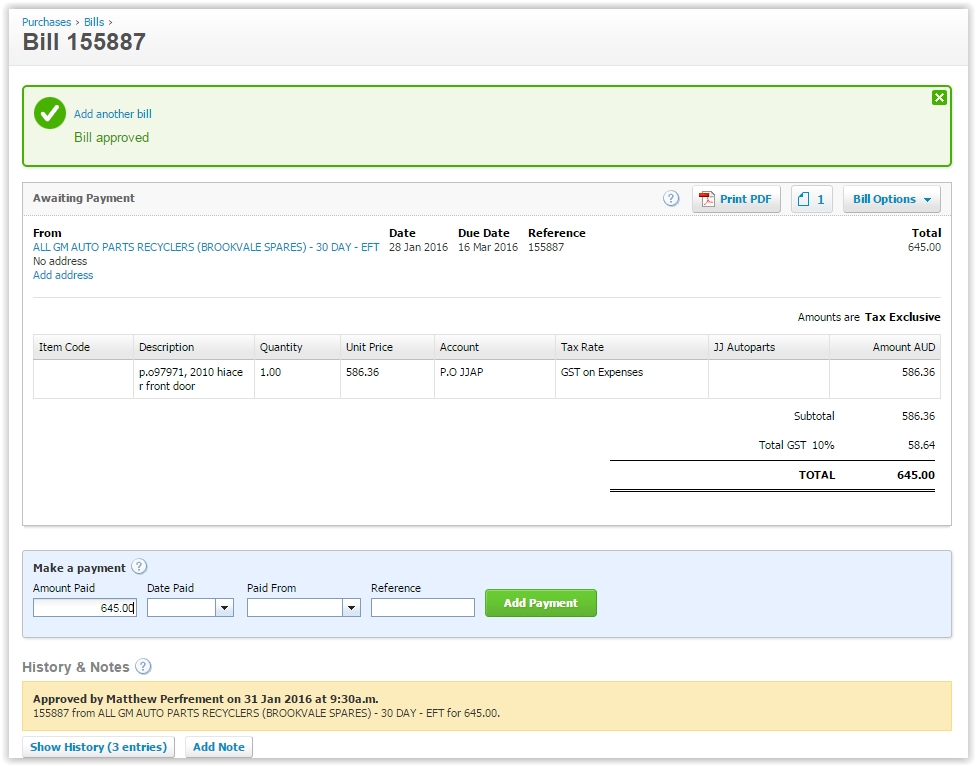Close the green bill approved notification
Image resolution: width=976 pixels, height=766 pixels.
938,97
